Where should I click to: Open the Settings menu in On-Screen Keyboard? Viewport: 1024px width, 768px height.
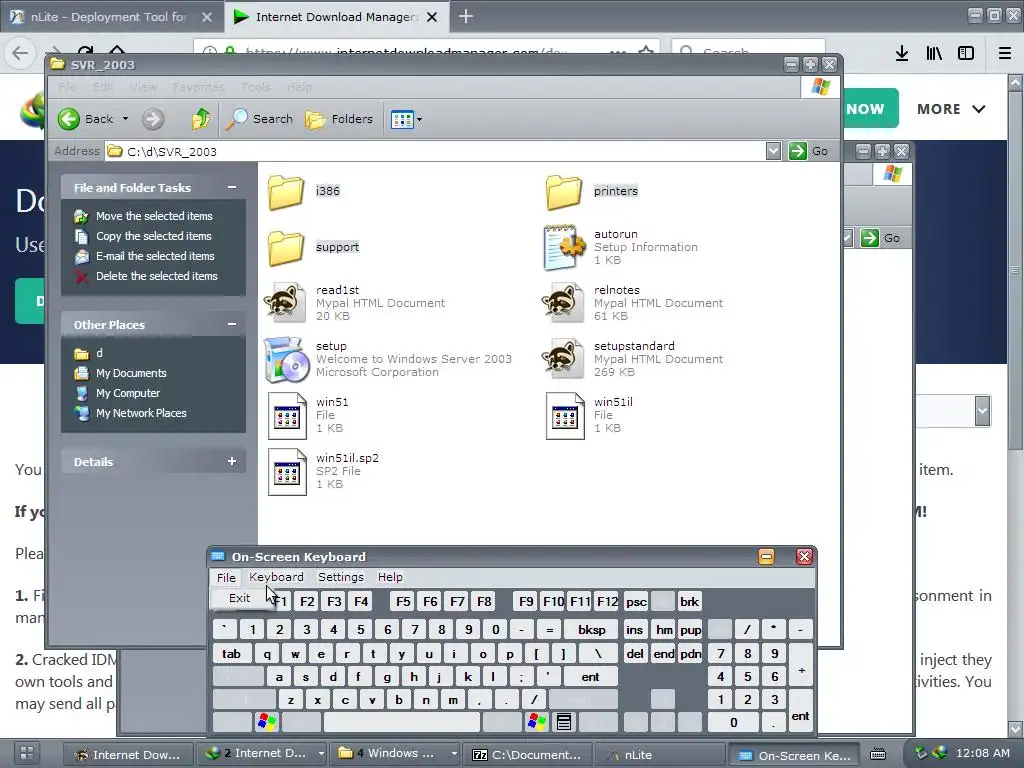(341, 577)
